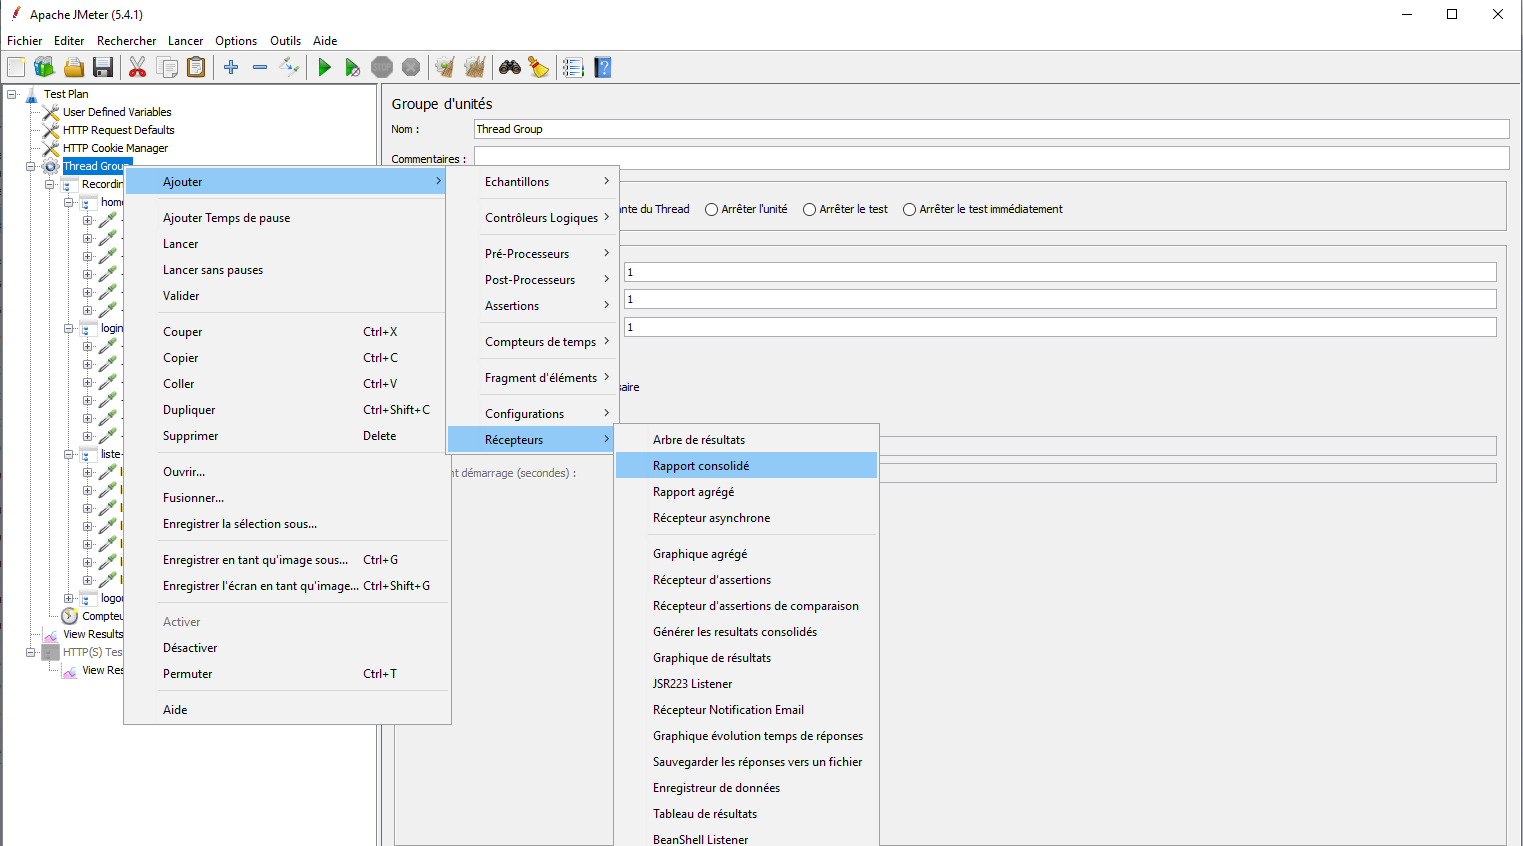Open the Outils menu
1523x846 pixels.
(285, 41)
